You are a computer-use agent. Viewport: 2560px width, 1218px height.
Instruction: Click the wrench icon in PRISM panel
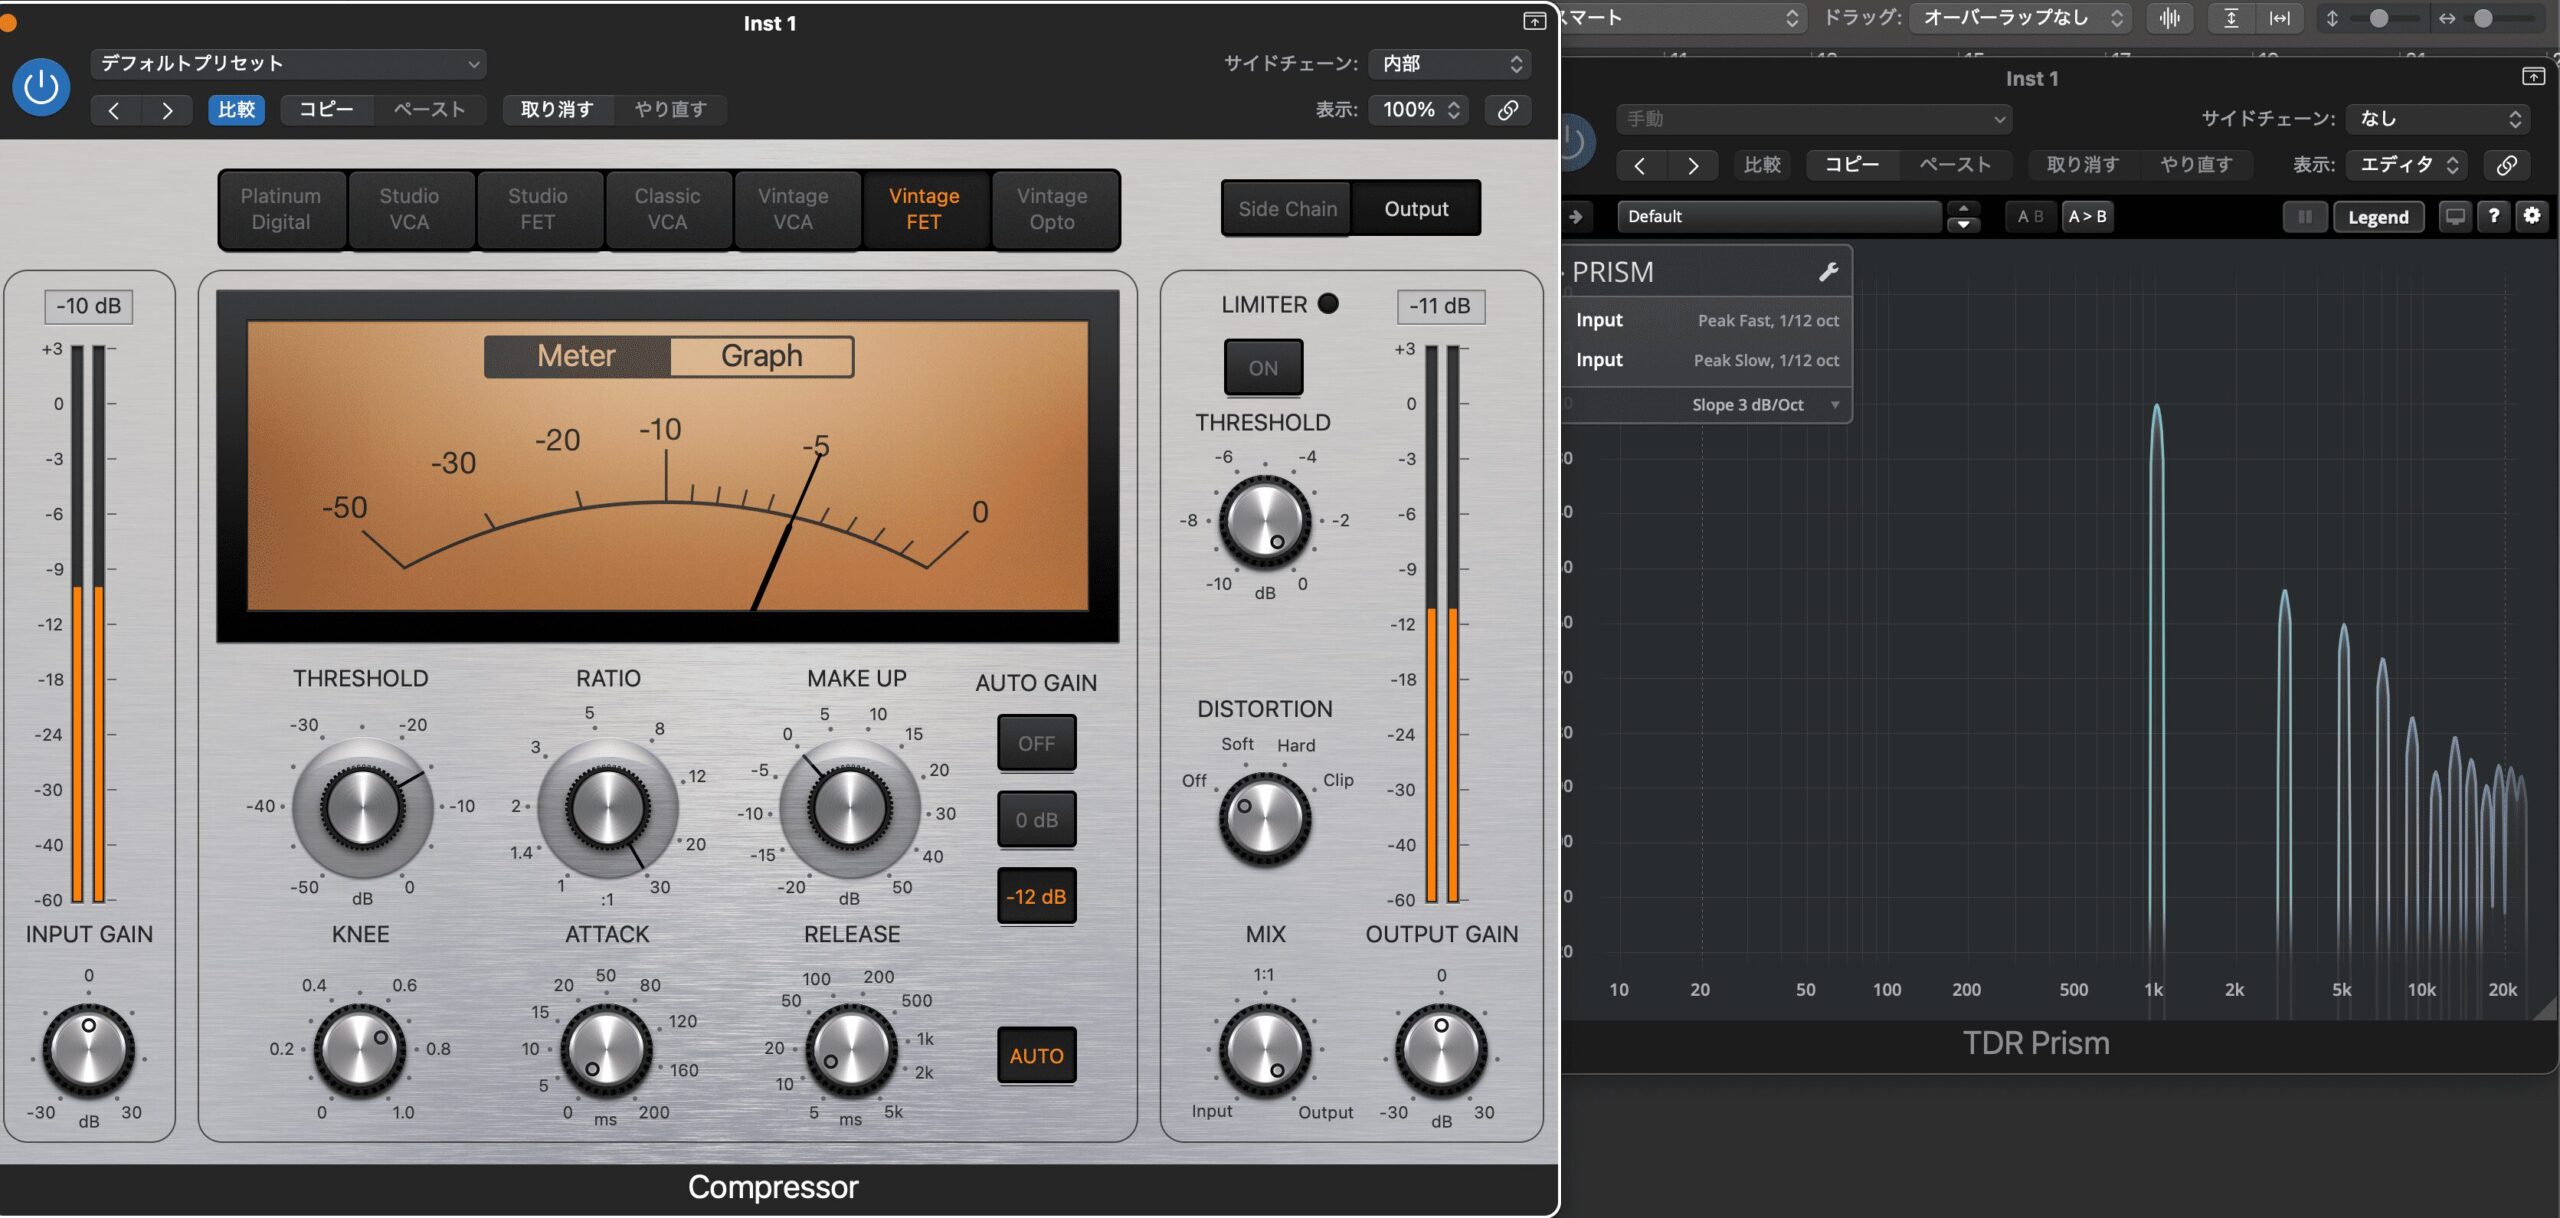[x=1828, y=272]
